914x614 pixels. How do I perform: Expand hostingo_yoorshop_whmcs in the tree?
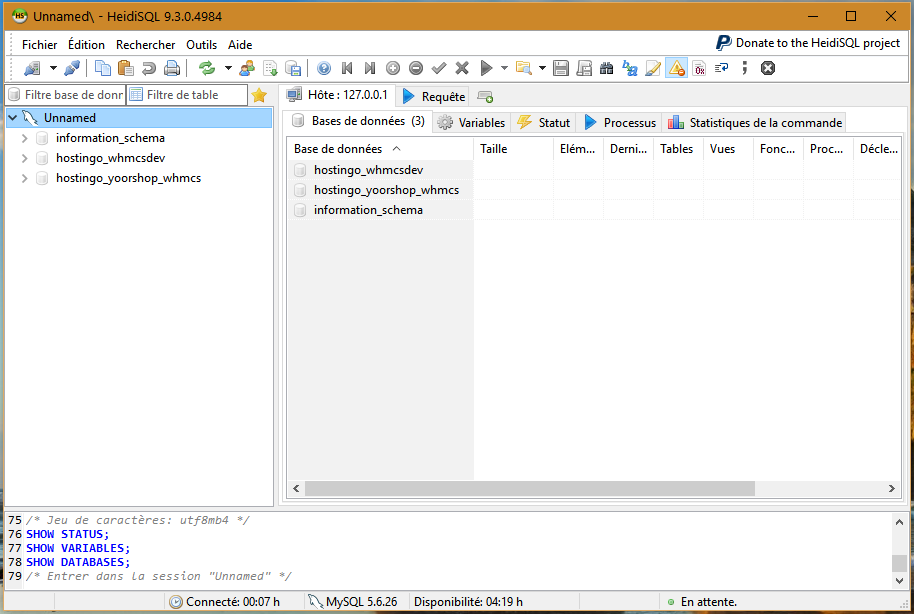[24, 178]
